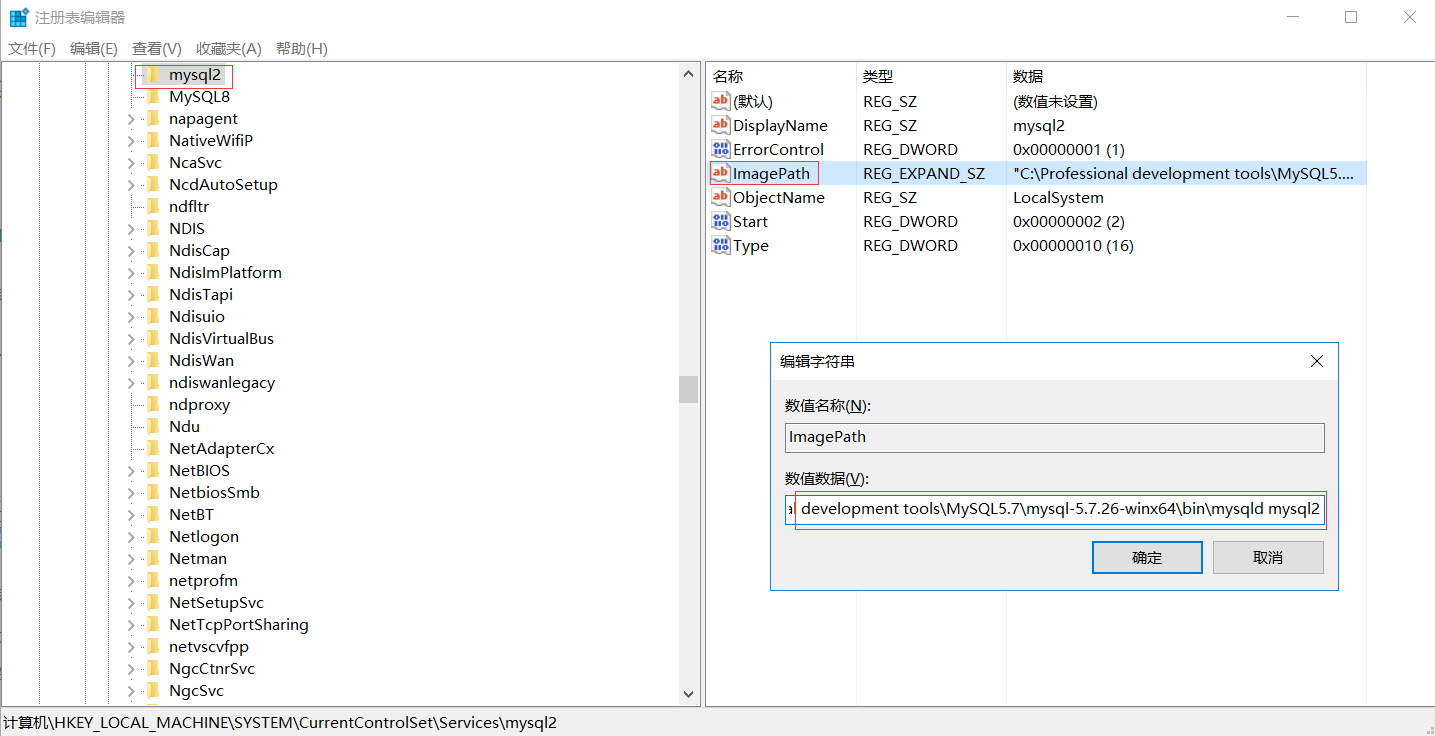Close the 编辑字符串 dialog
Viewport: 1435px width, 736px height.
[x=1317, y=361]
